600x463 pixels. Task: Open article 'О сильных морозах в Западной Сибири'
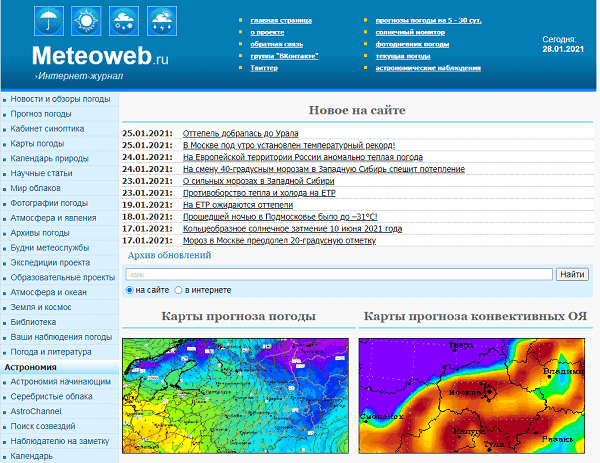pos(258,181)
